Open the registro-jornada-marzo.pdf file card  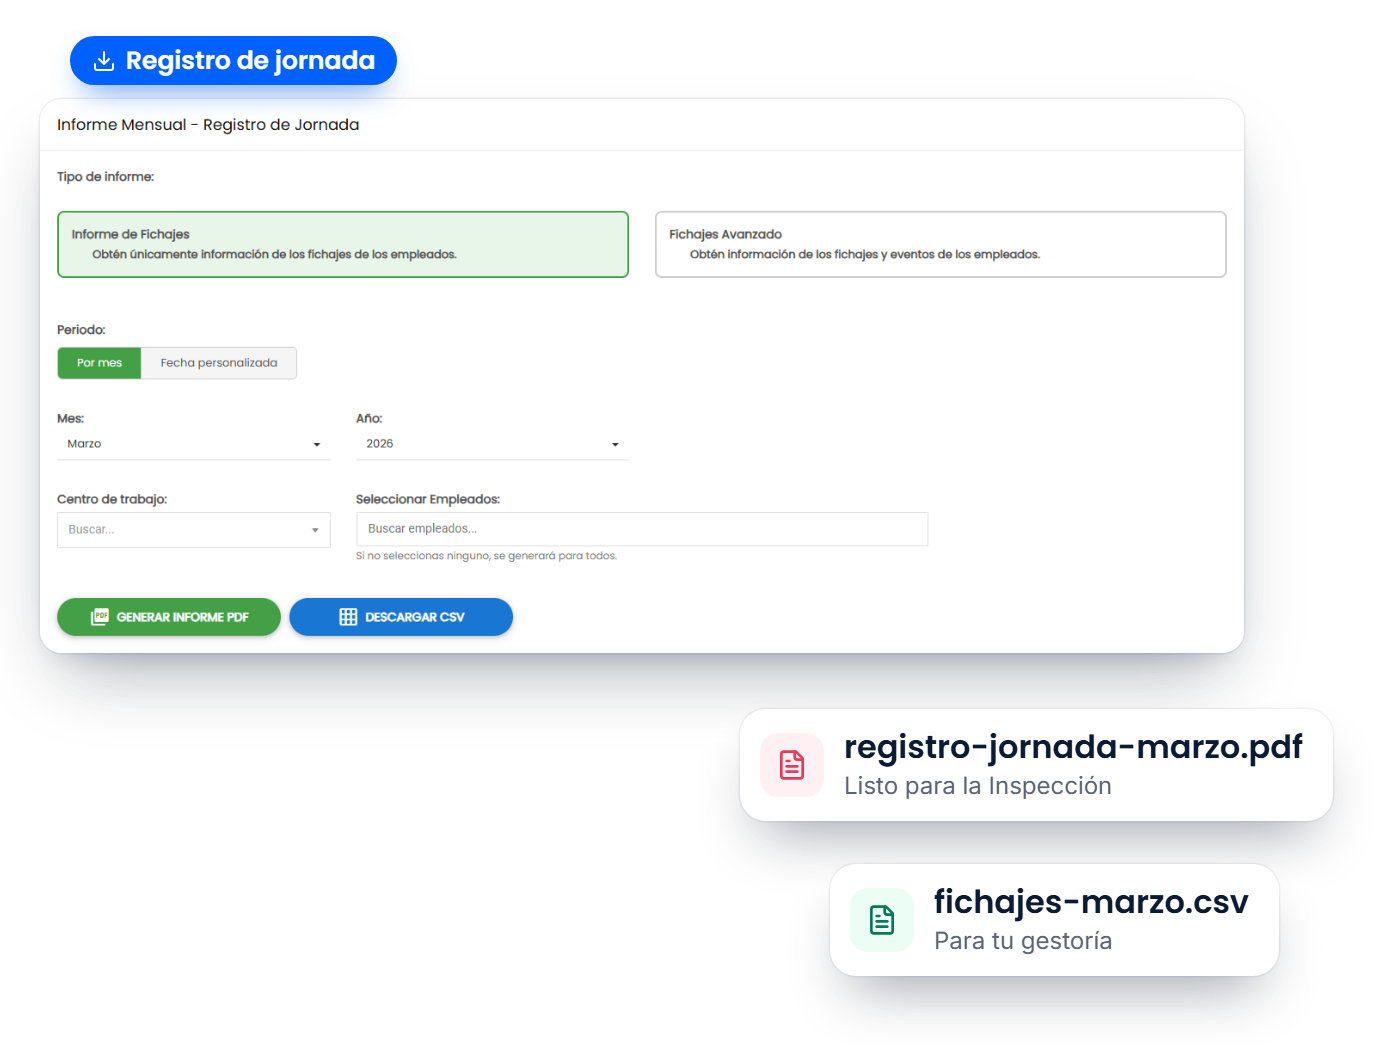pyautogui.click(x=1036, y=765)
